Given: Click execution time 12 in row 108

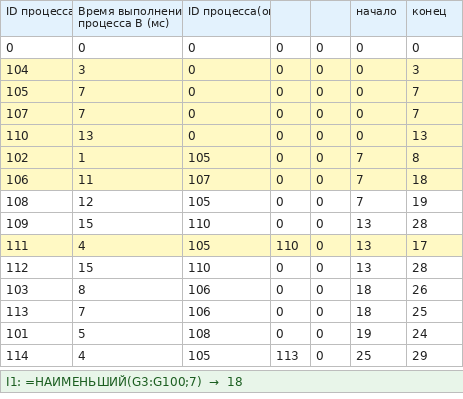Looking at the screenshot, I should (x=127, y=202).
